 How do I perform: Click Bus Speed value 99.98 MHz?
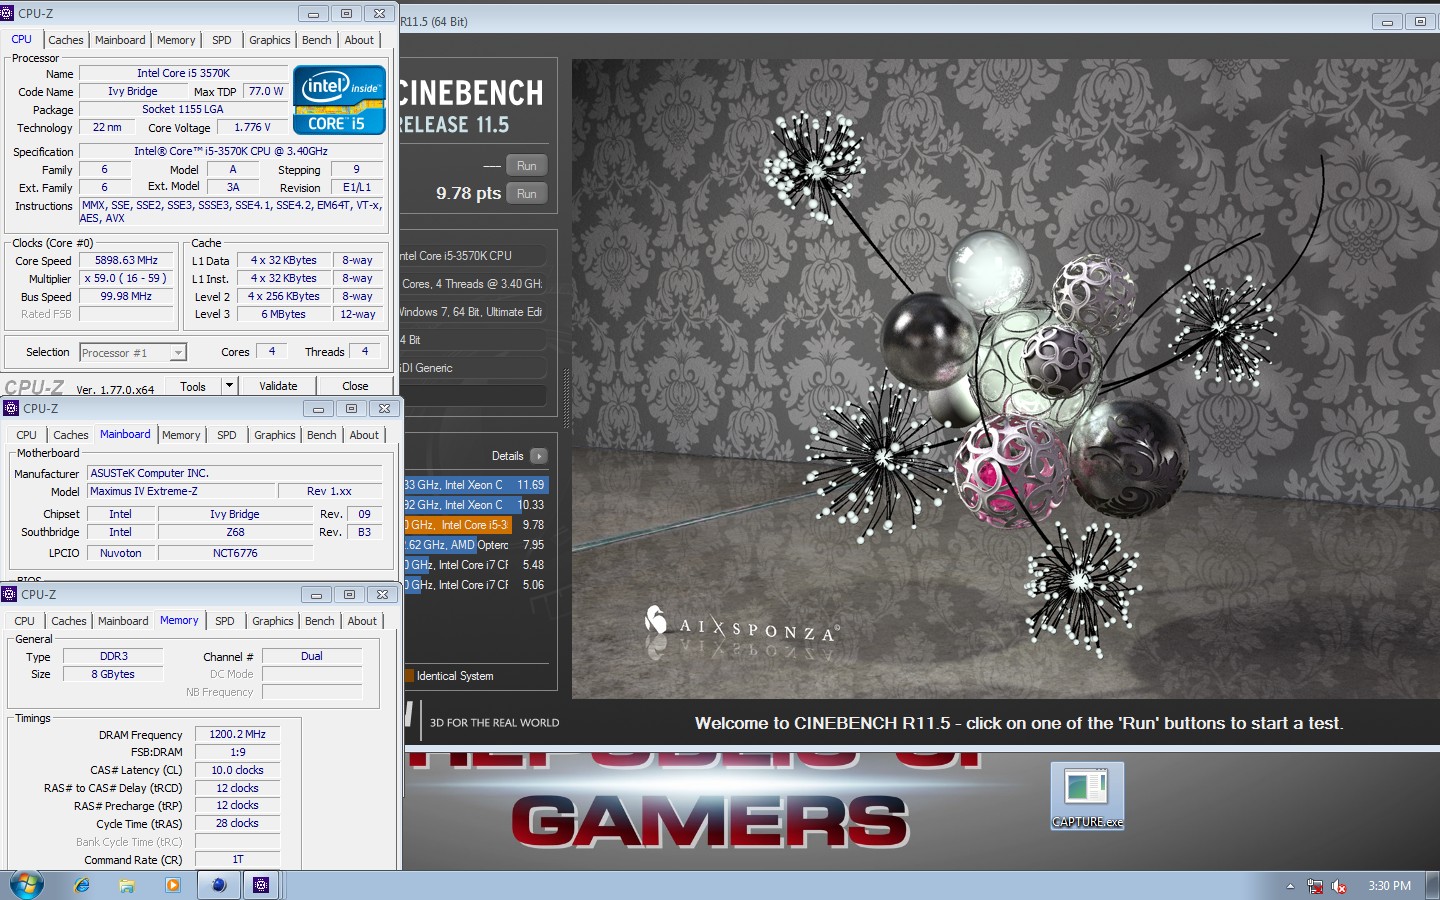[127, 296]
